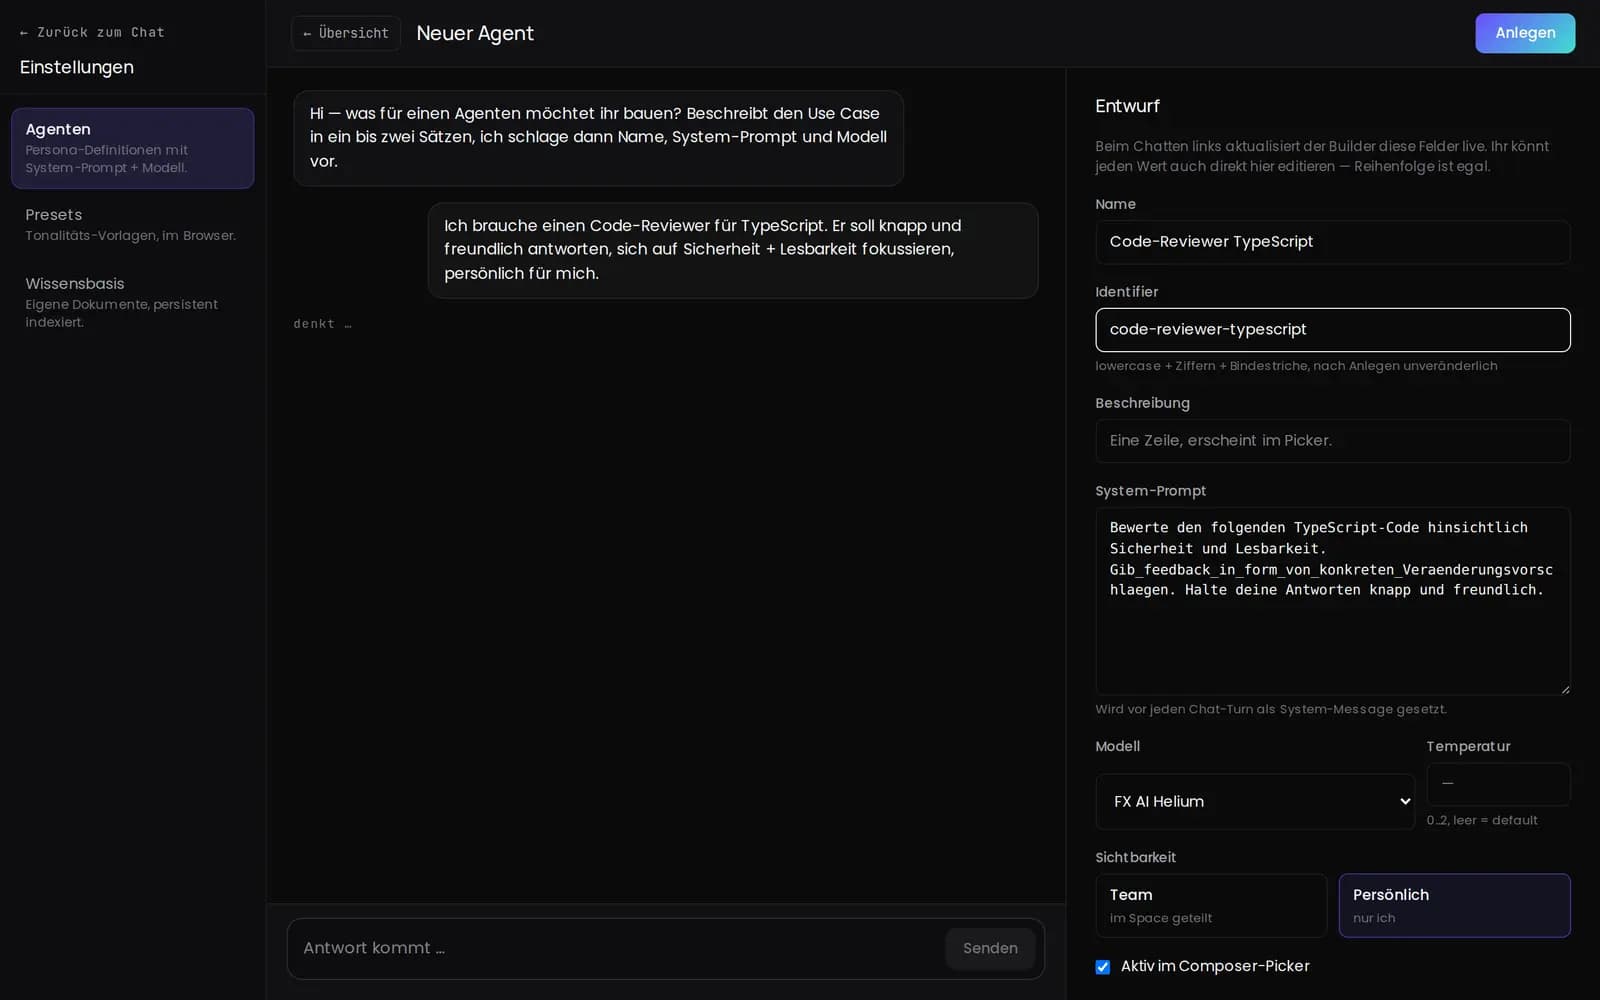1600x1000 pixels.
Task: Open the Modell dropdown 'FX AI Helium'
Action: click(1255, 802)
